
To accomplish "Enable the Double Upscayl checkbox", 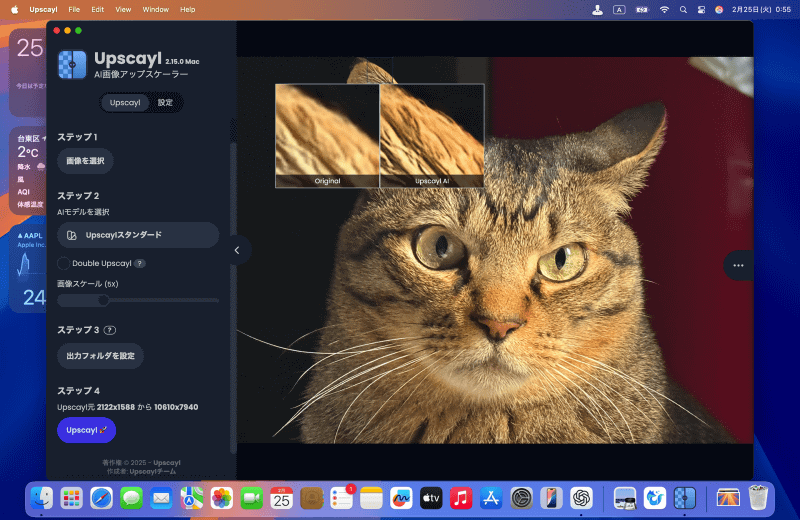I will tap(63, 263).
